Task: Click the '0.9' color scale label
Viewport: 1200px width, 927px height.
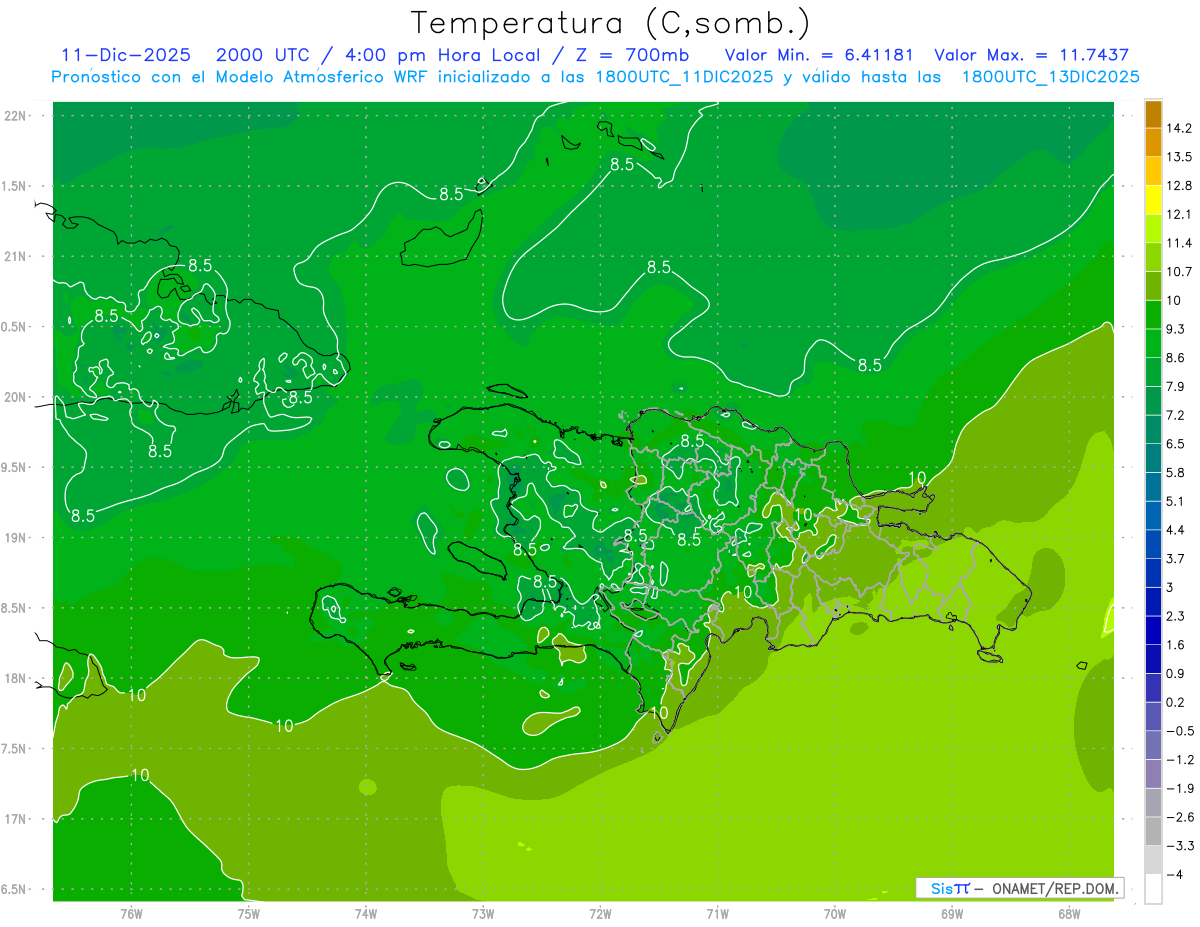Action: tap(1175, 674)
